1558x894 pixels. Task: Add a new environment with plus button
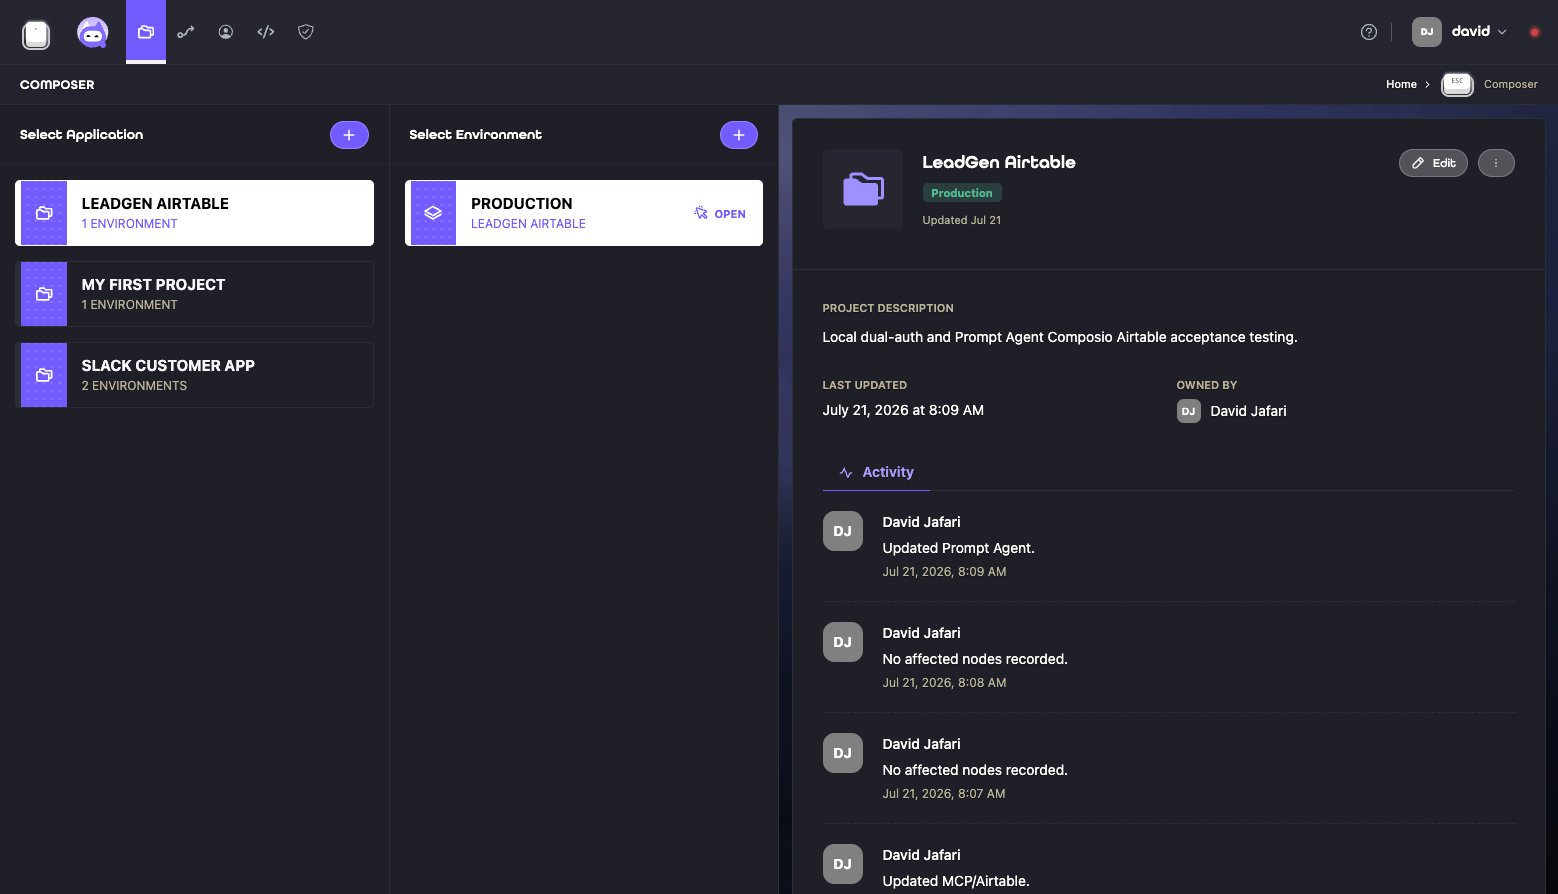[739, 135]
